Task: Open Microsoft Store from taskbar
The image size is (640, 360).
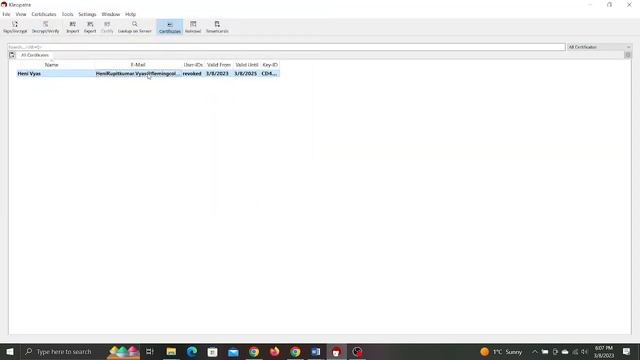Action: [x=212, y=351]
